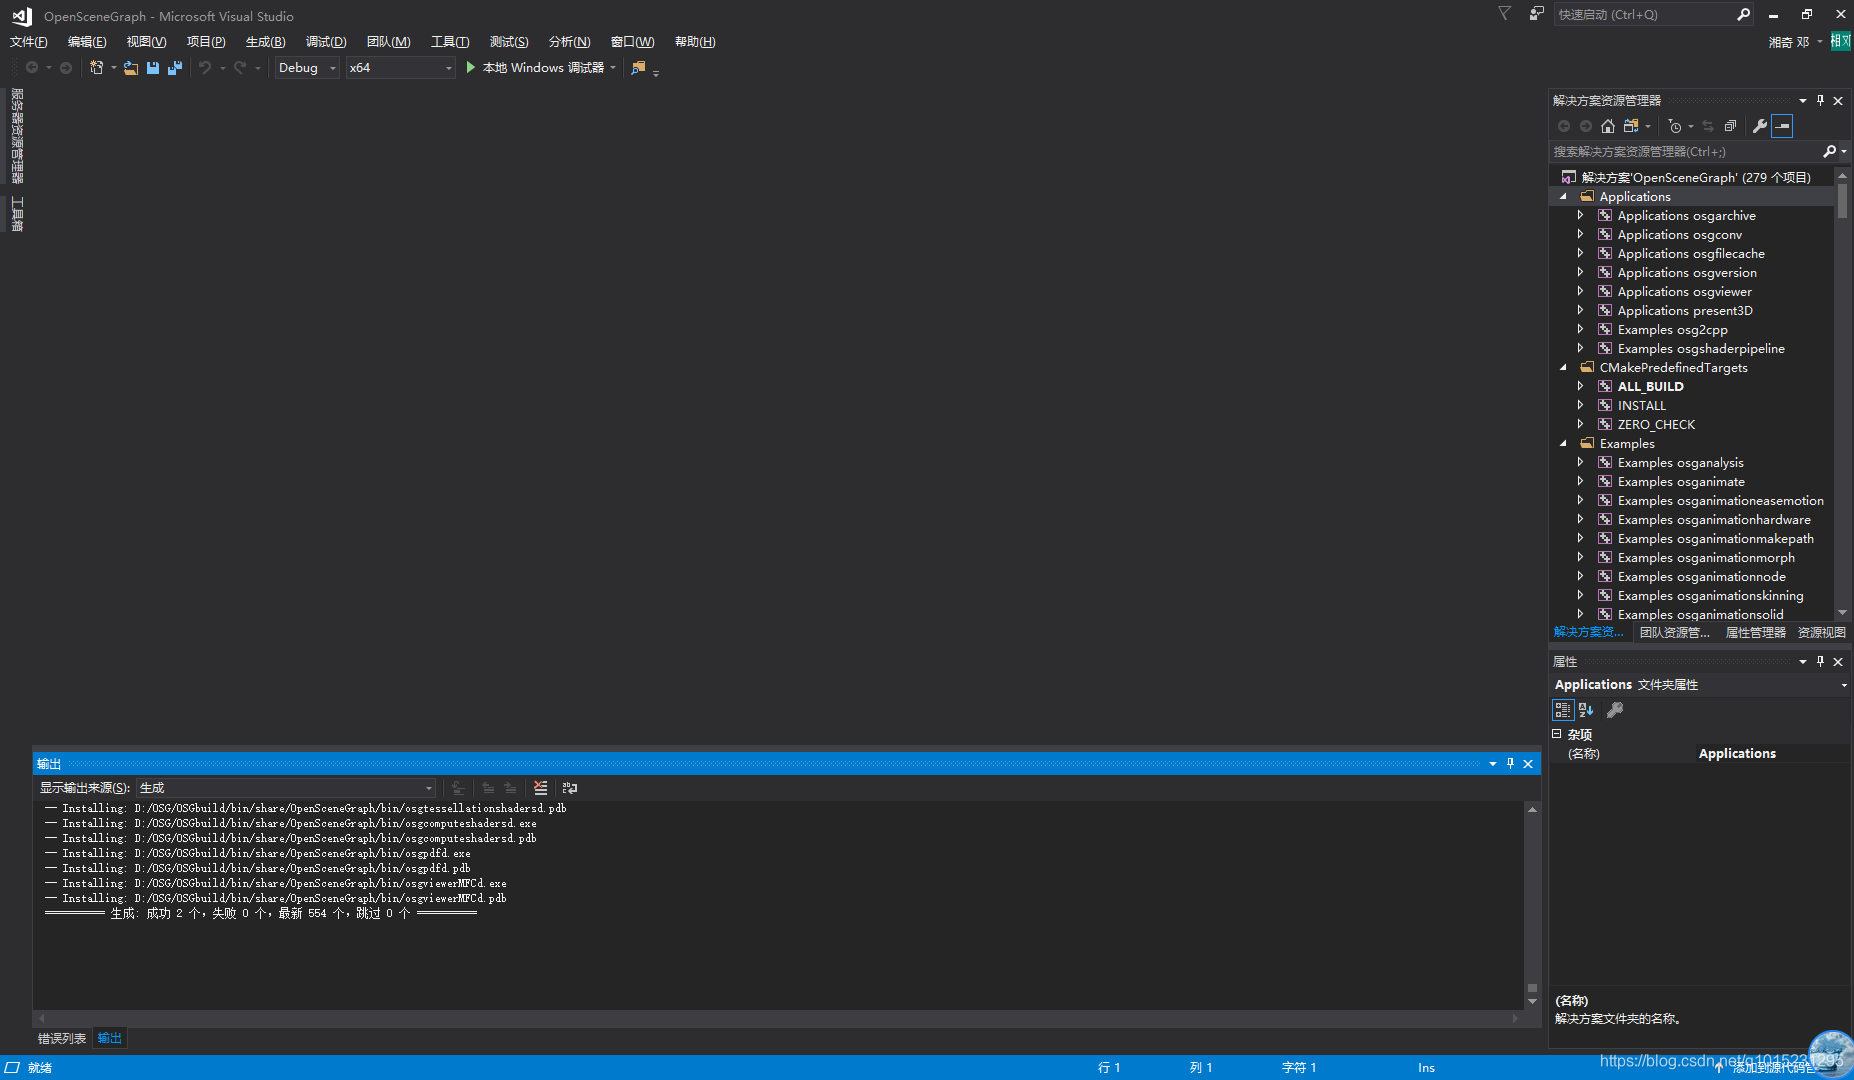This screenshot has width=1854, height=1080.
Task: Open the 文件(F) menu
Action: (29, 42)
